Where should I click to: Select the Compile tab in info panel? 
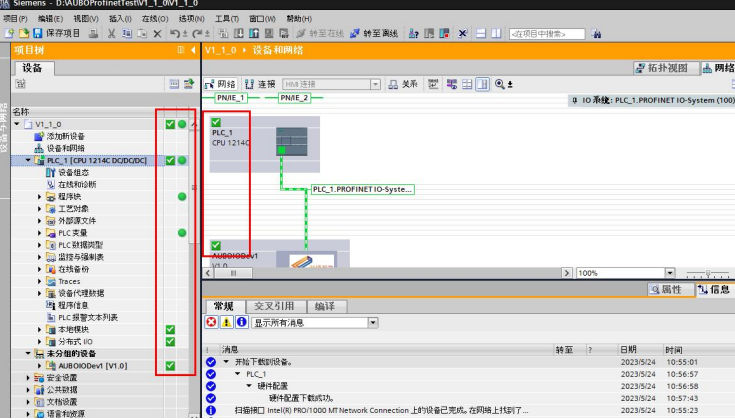tap(325, 307)
